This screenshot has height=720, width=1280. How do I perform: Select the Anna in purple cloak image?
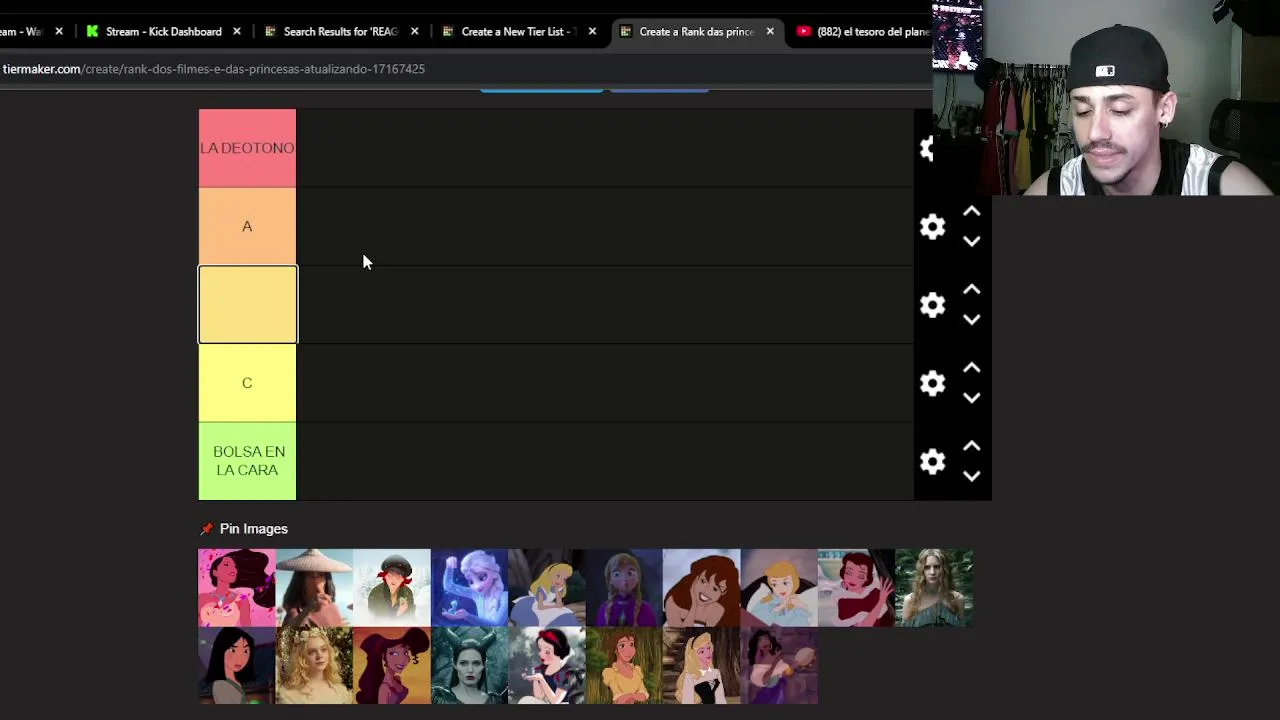coord(624,588)
